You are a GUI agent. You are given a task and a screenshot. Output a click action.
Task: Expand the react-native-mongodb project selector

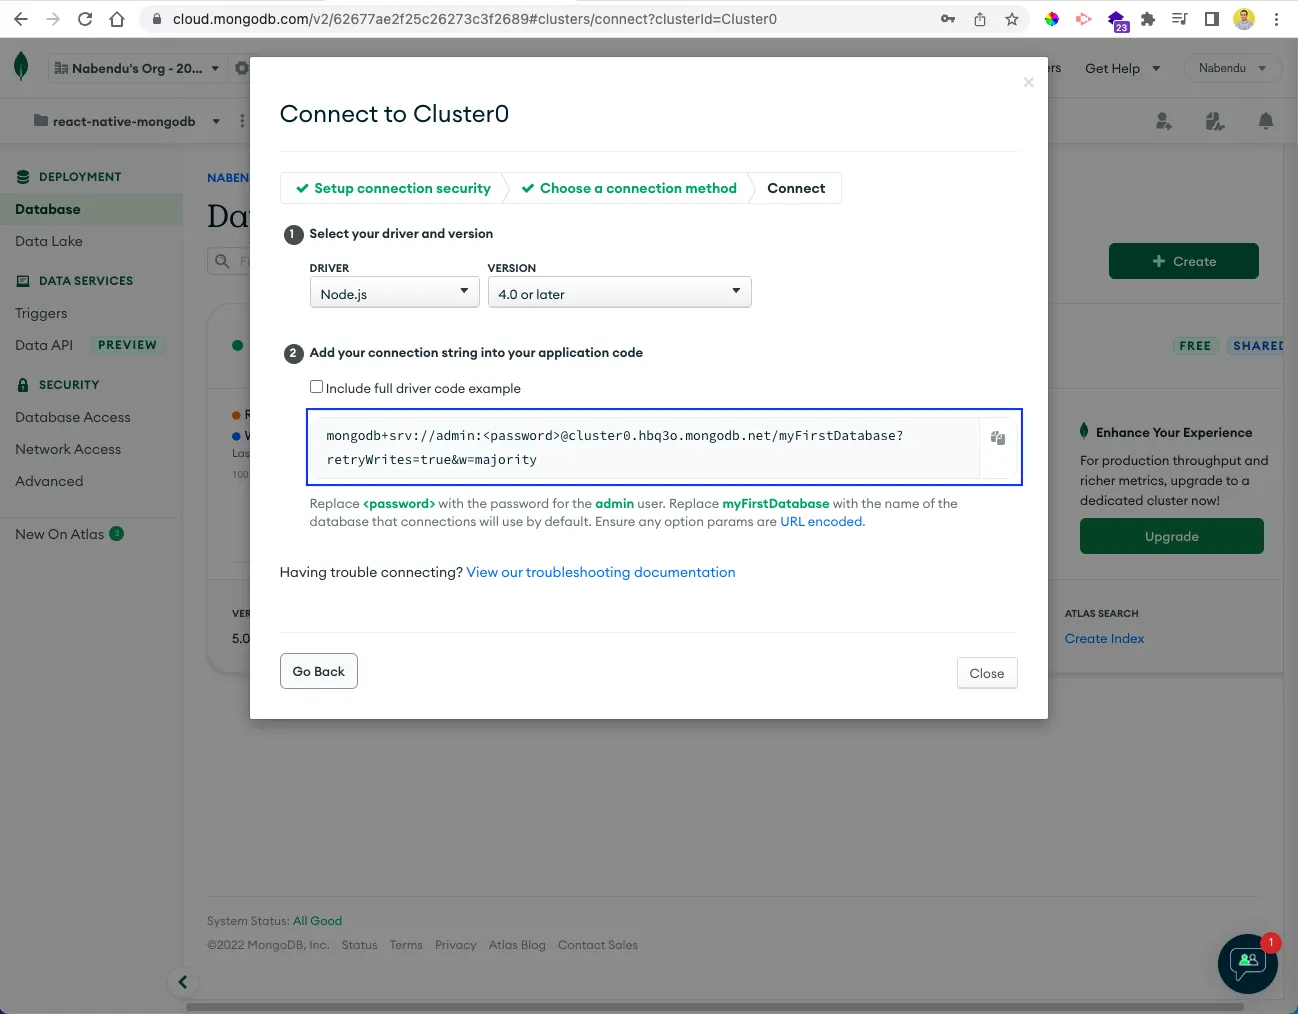coord(126,121)
